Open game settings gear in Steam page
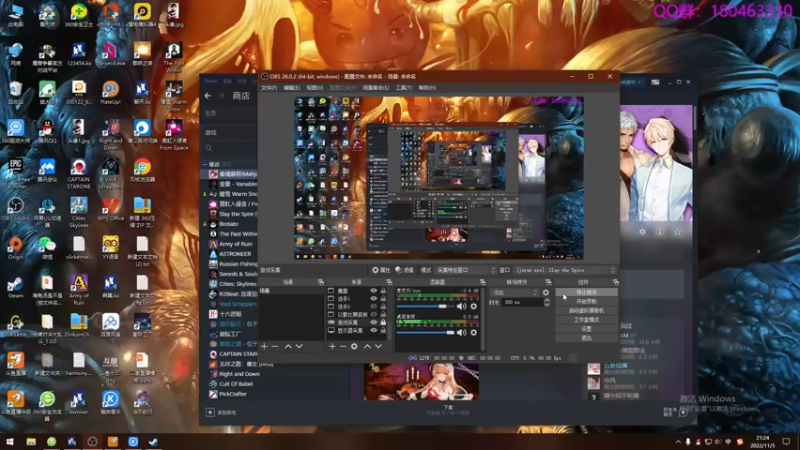The width and height of the screenshot is (800, 450). (642, 232)
